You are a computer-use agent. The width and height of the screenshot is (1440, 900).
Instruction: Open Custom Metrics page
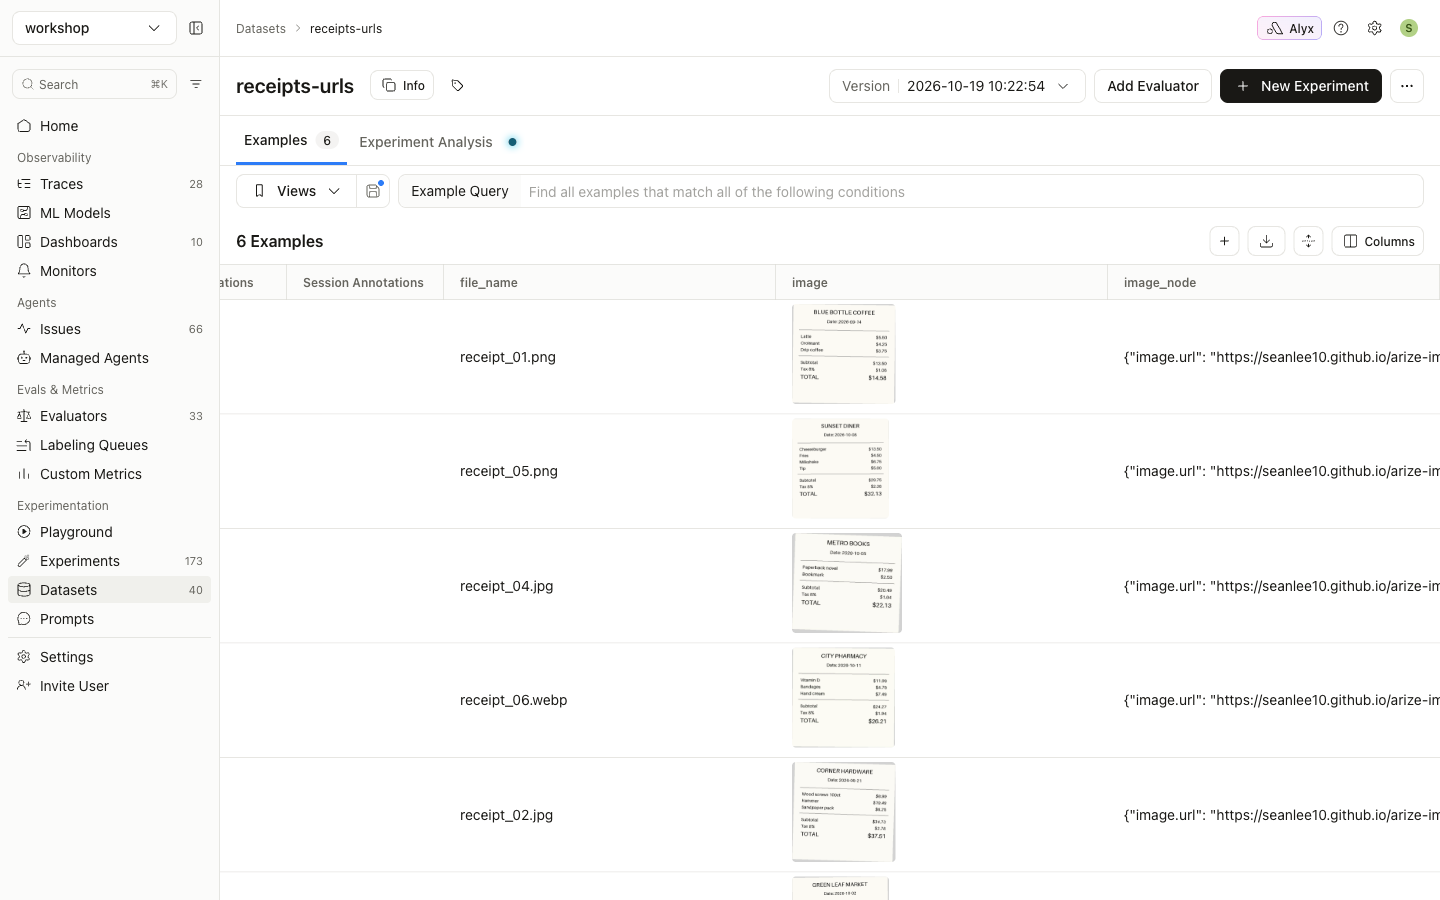point(110,474)
